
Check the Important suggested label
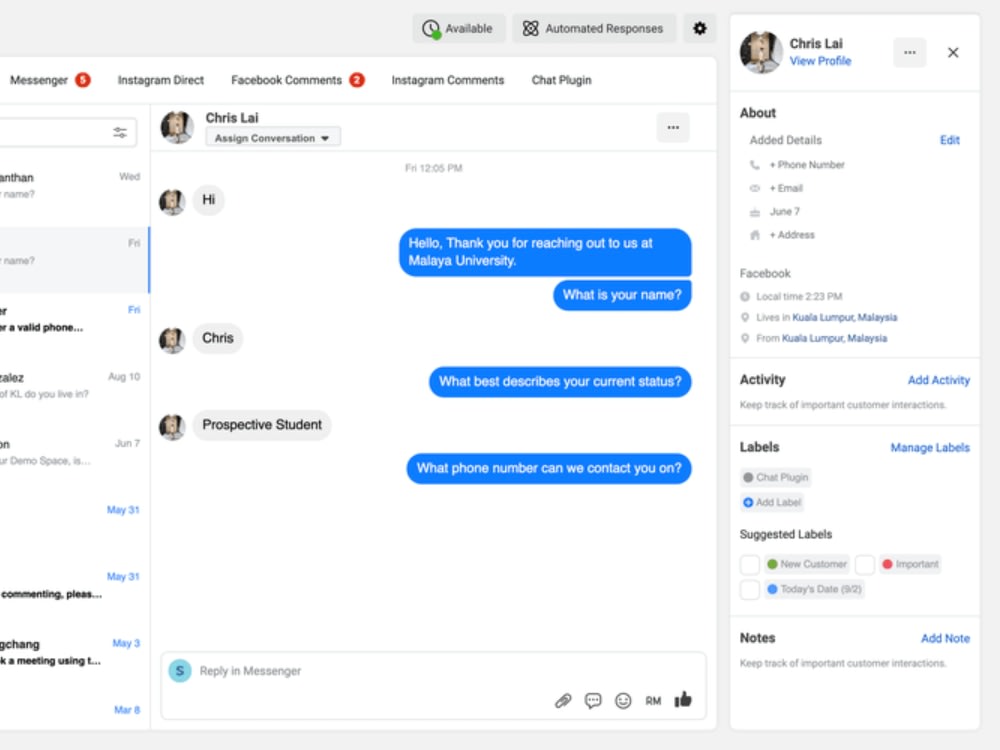click(x=865, y=564)
